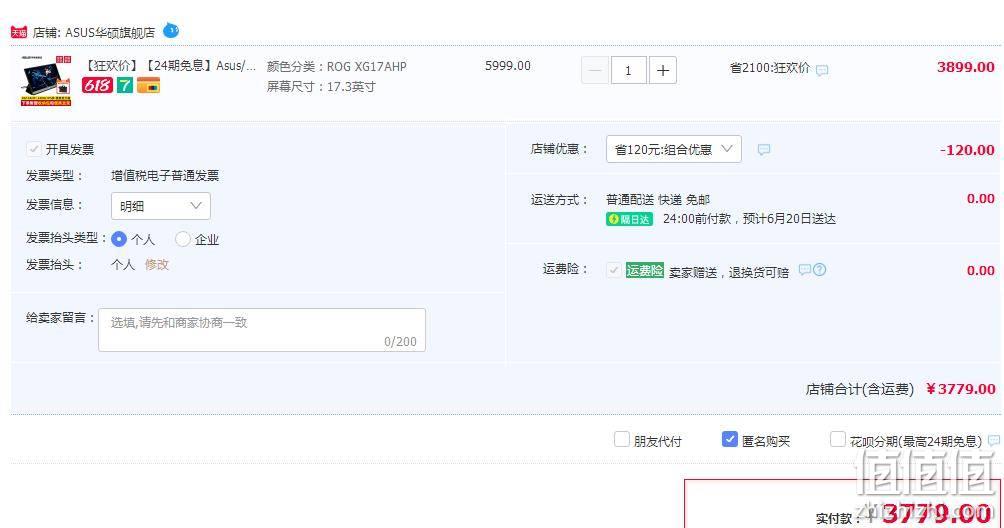This screenshot has width=1004, height=528.
Task: Click the comment icon next to 省2100:狂欢价
Action: tap(822, 70)
